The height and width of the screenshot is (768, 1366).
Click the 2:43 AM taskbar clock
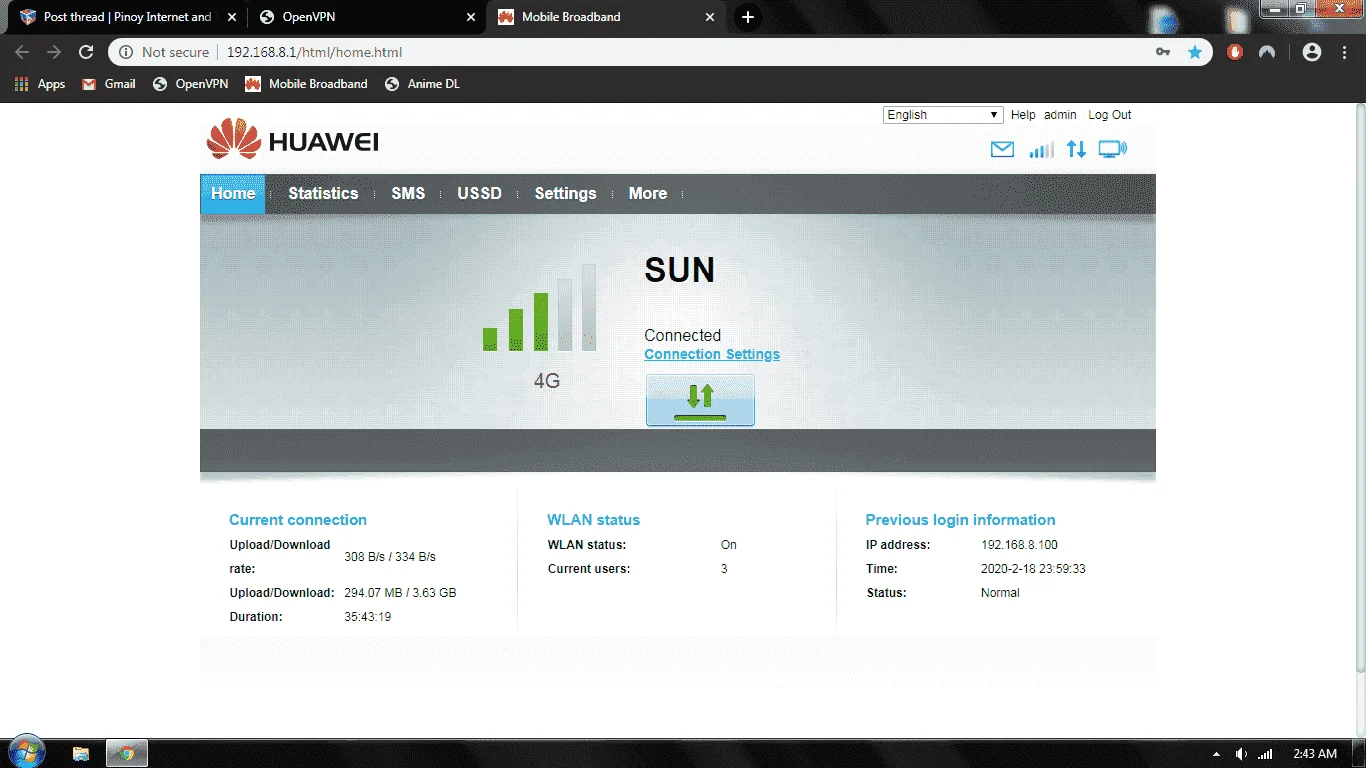point(1314,754)
